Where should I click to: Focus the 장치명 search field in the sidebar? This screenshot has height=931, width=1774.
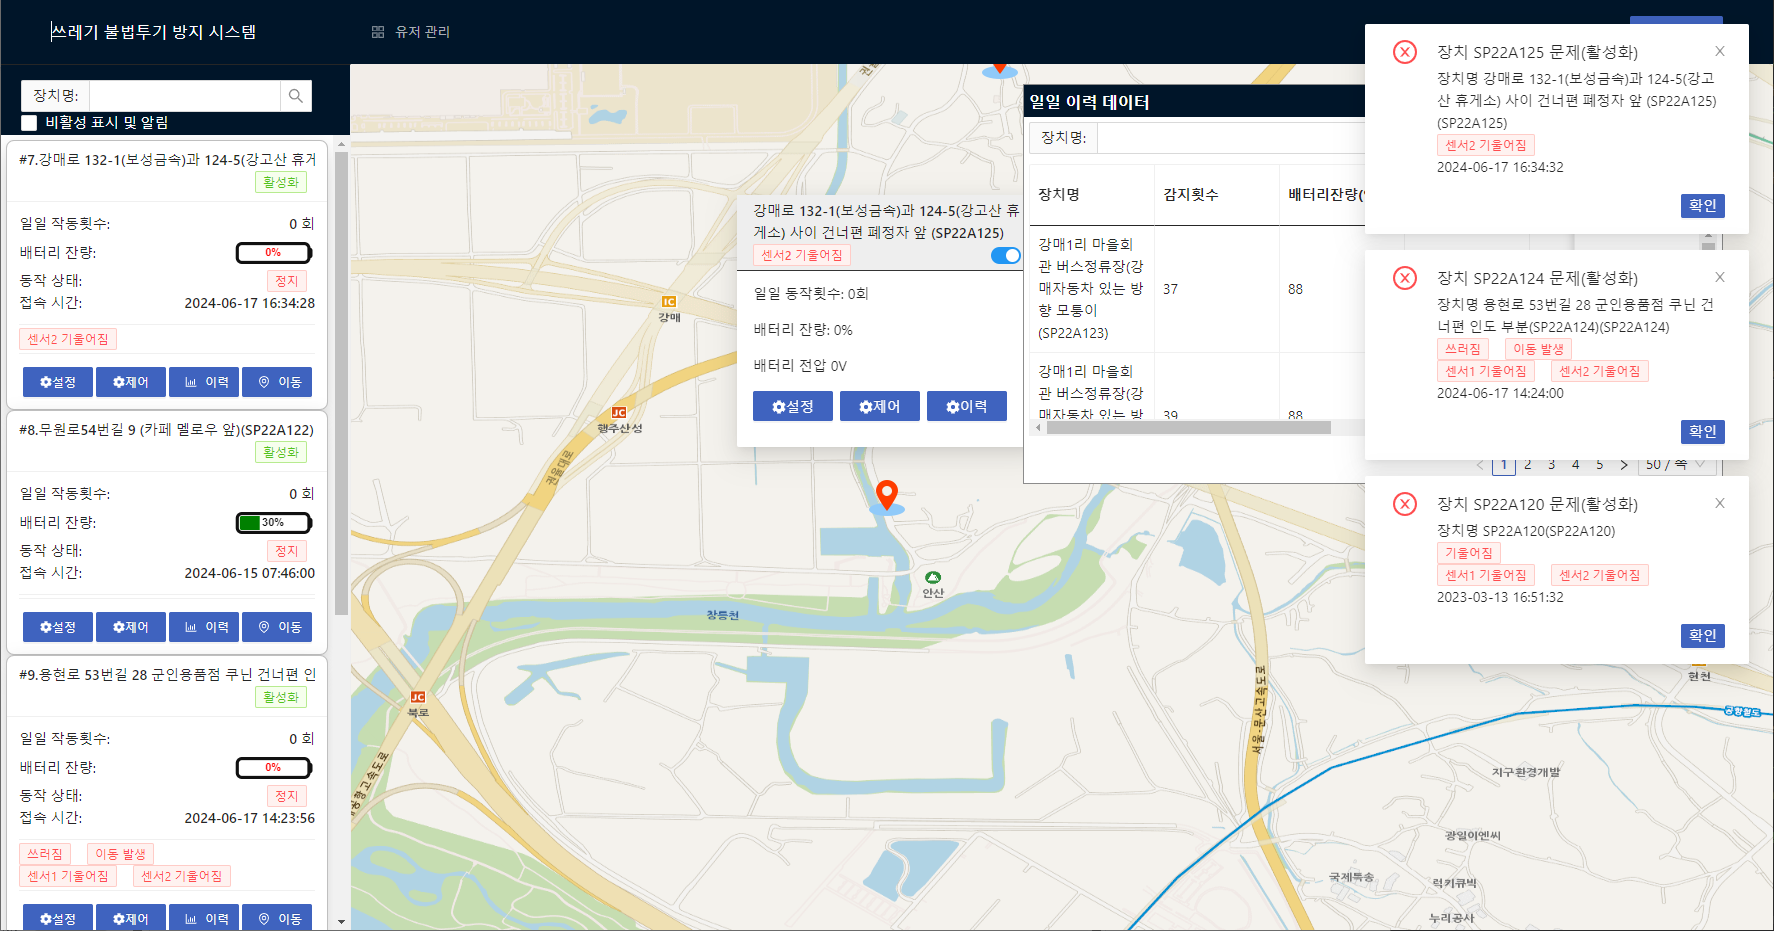pos(185,96)
